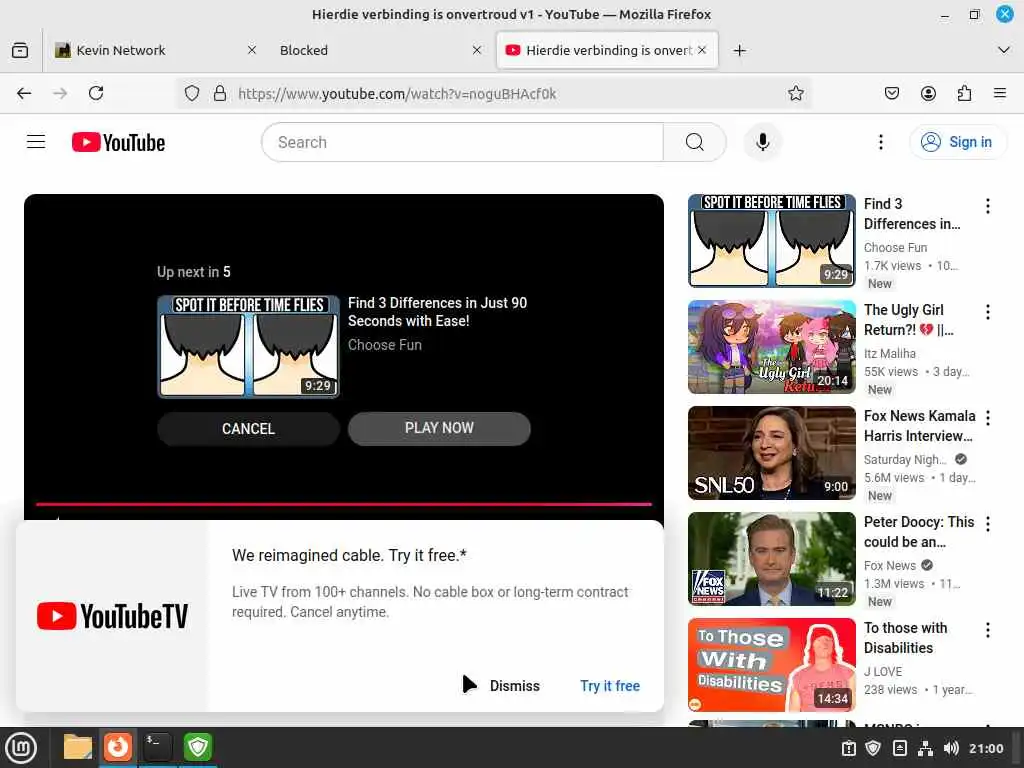Open volume control in system tray
The image size is (1024, 768).
point(951,748)
